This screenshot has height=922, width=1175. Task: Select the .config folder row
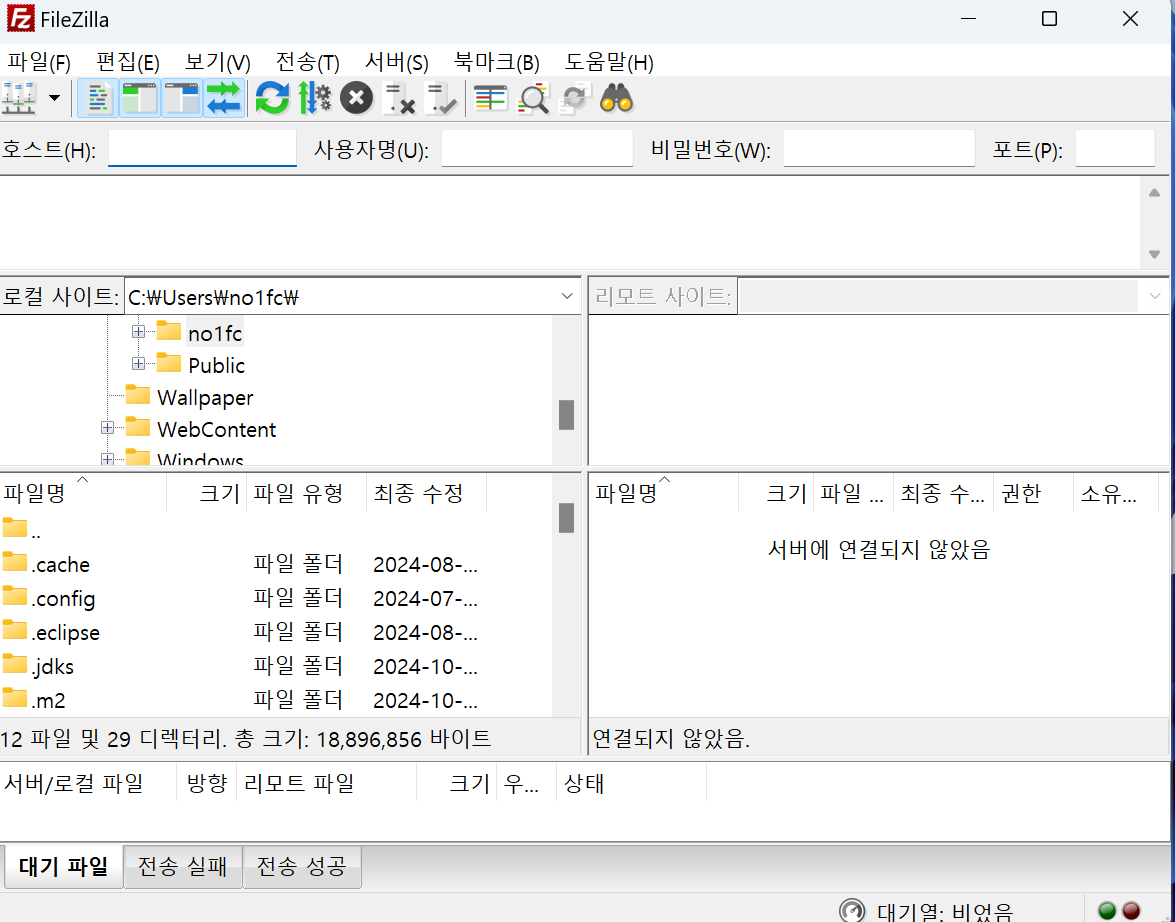click(276, 598)
